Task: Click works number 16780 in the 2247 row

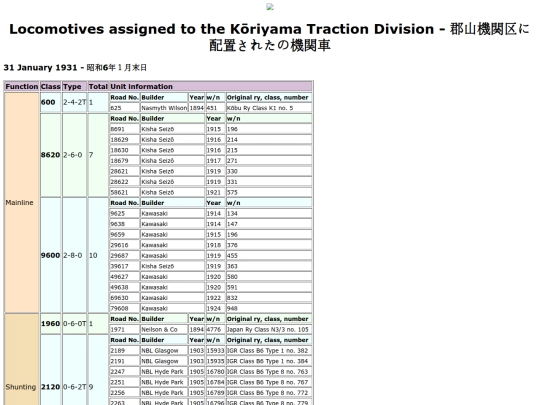Action: 215,372
